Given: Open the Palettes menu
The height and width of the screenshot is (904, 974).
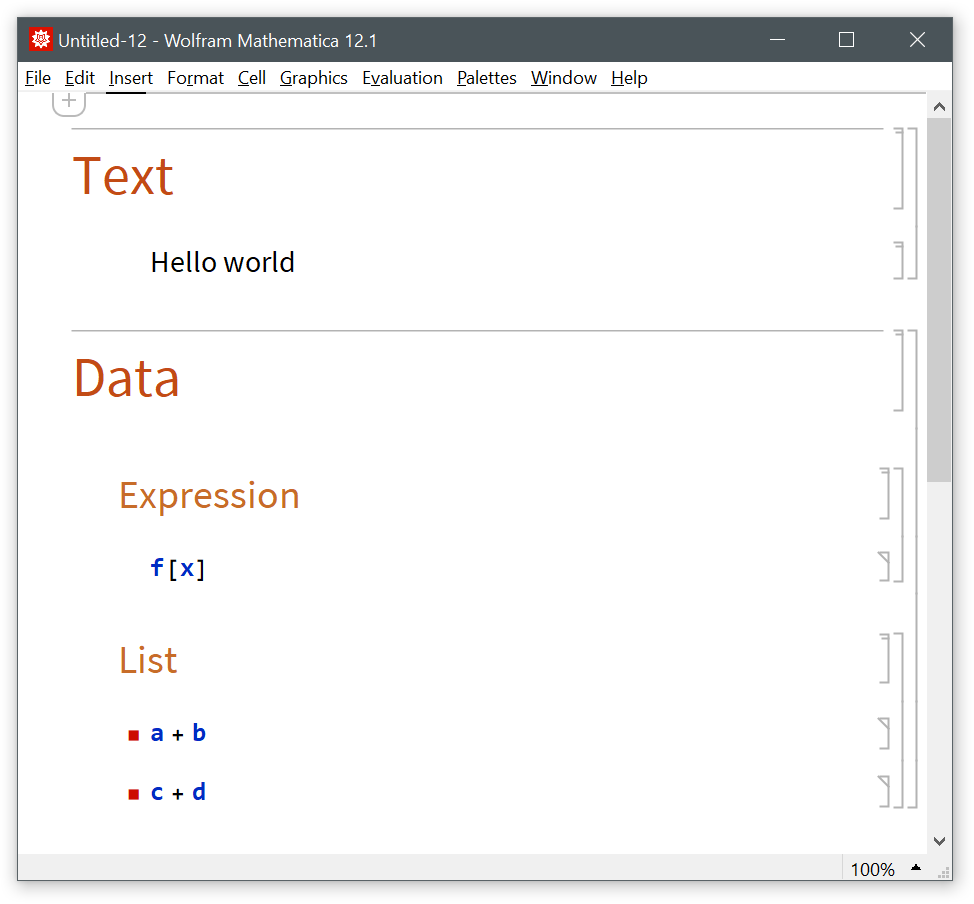Looking at the screenshot, I should (486, 78).
